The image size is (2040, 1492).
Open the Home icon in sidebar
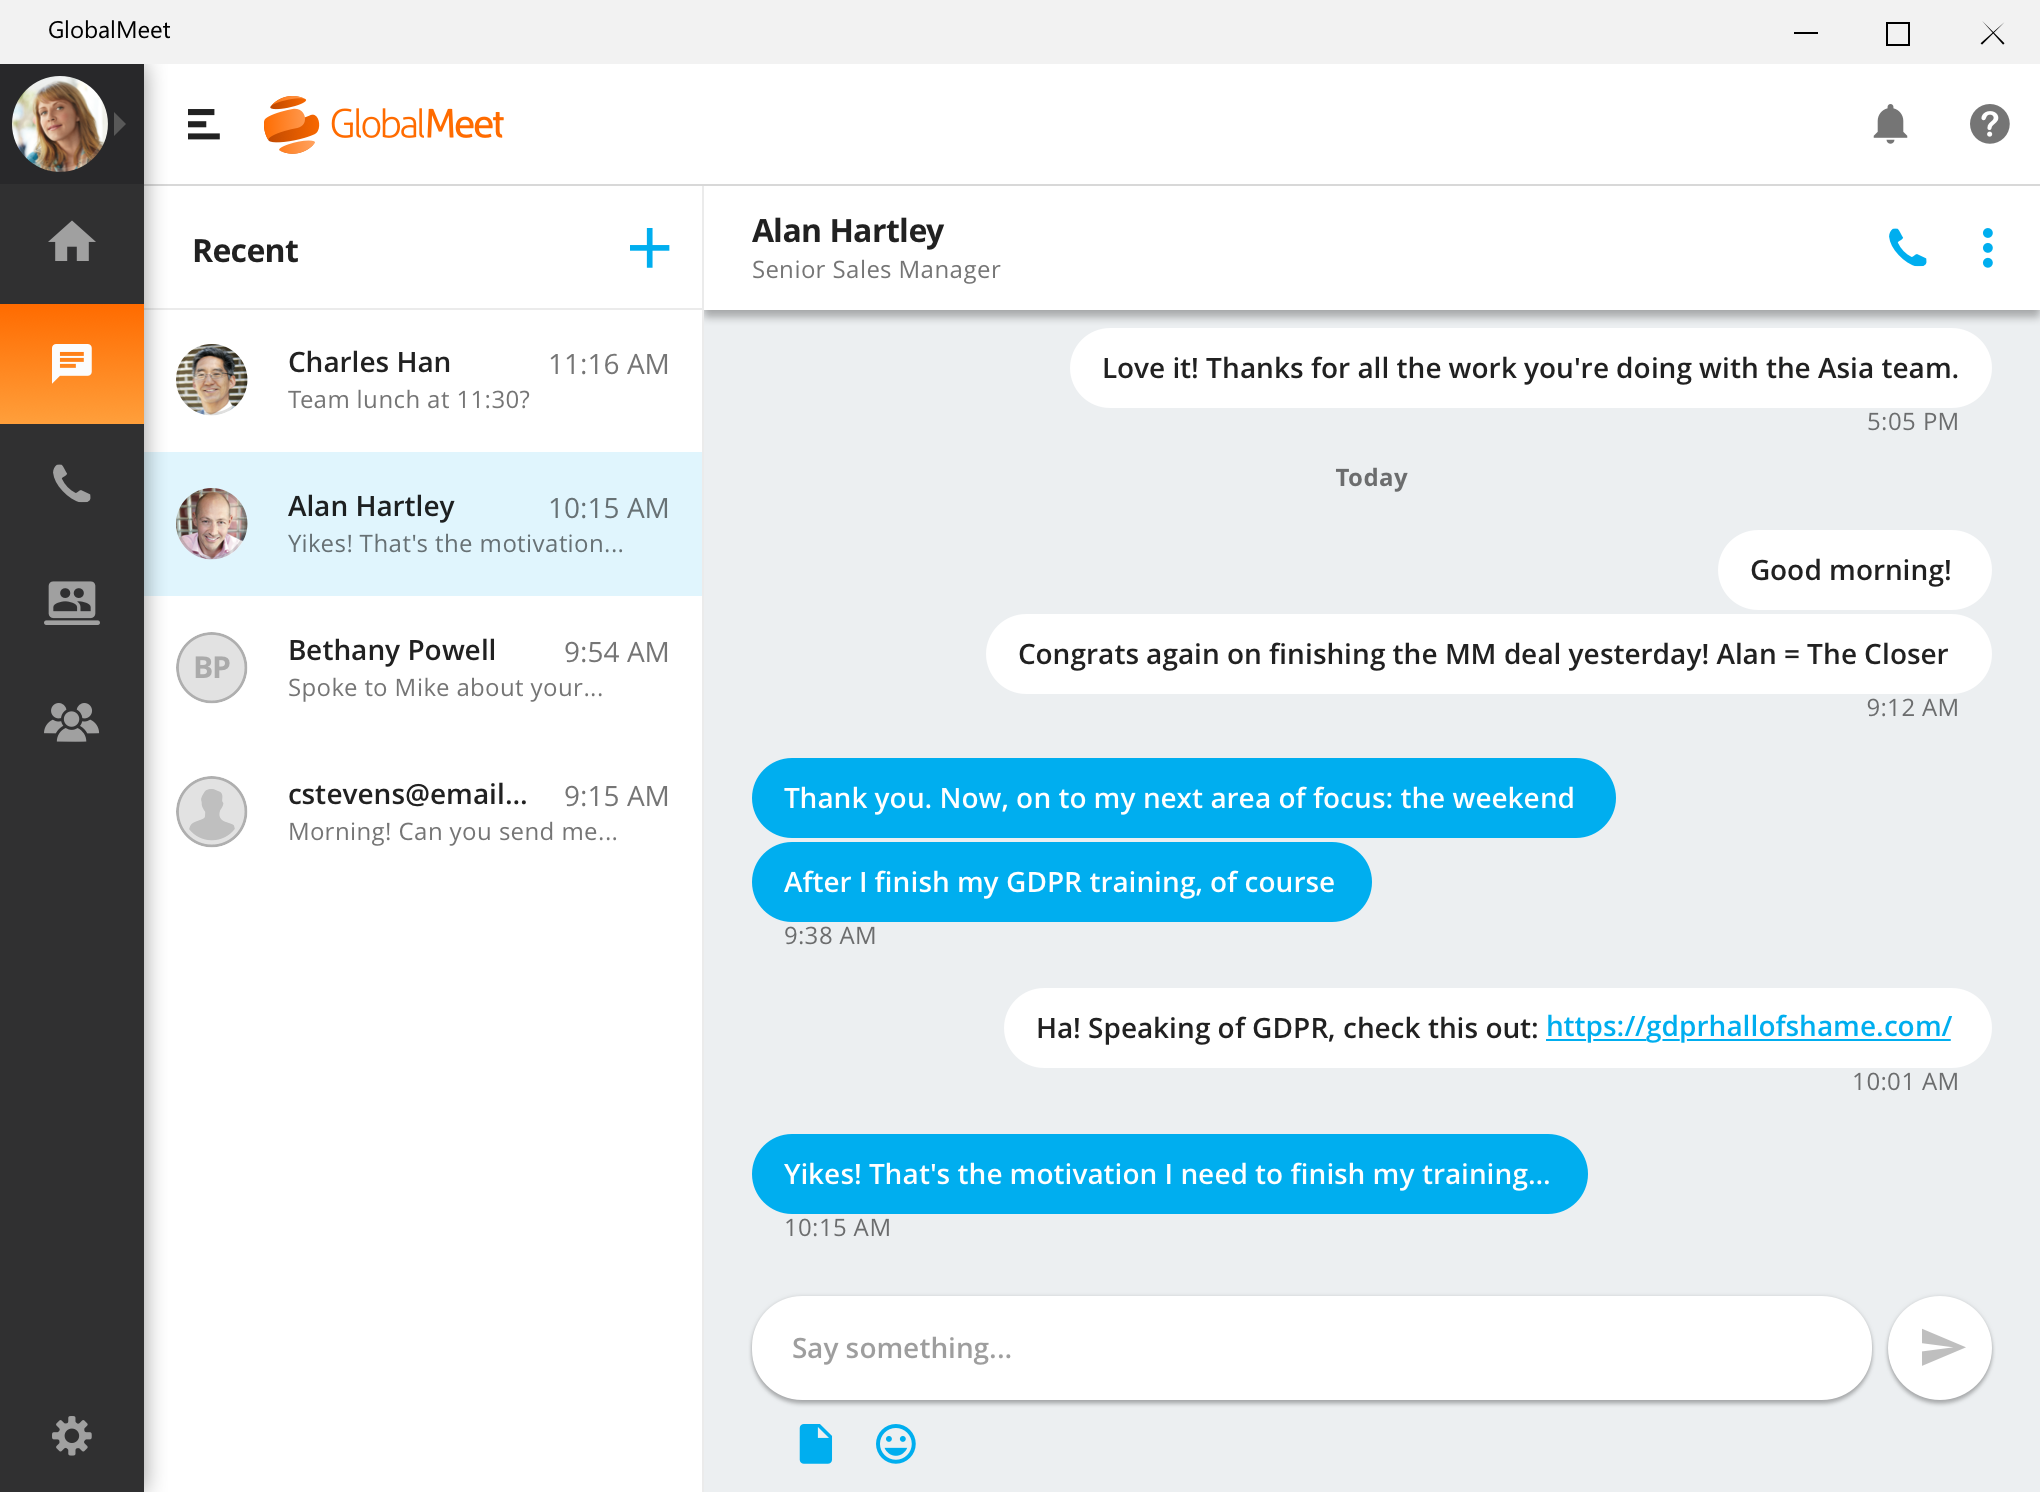pyautogui.click(x=71, y=243)
